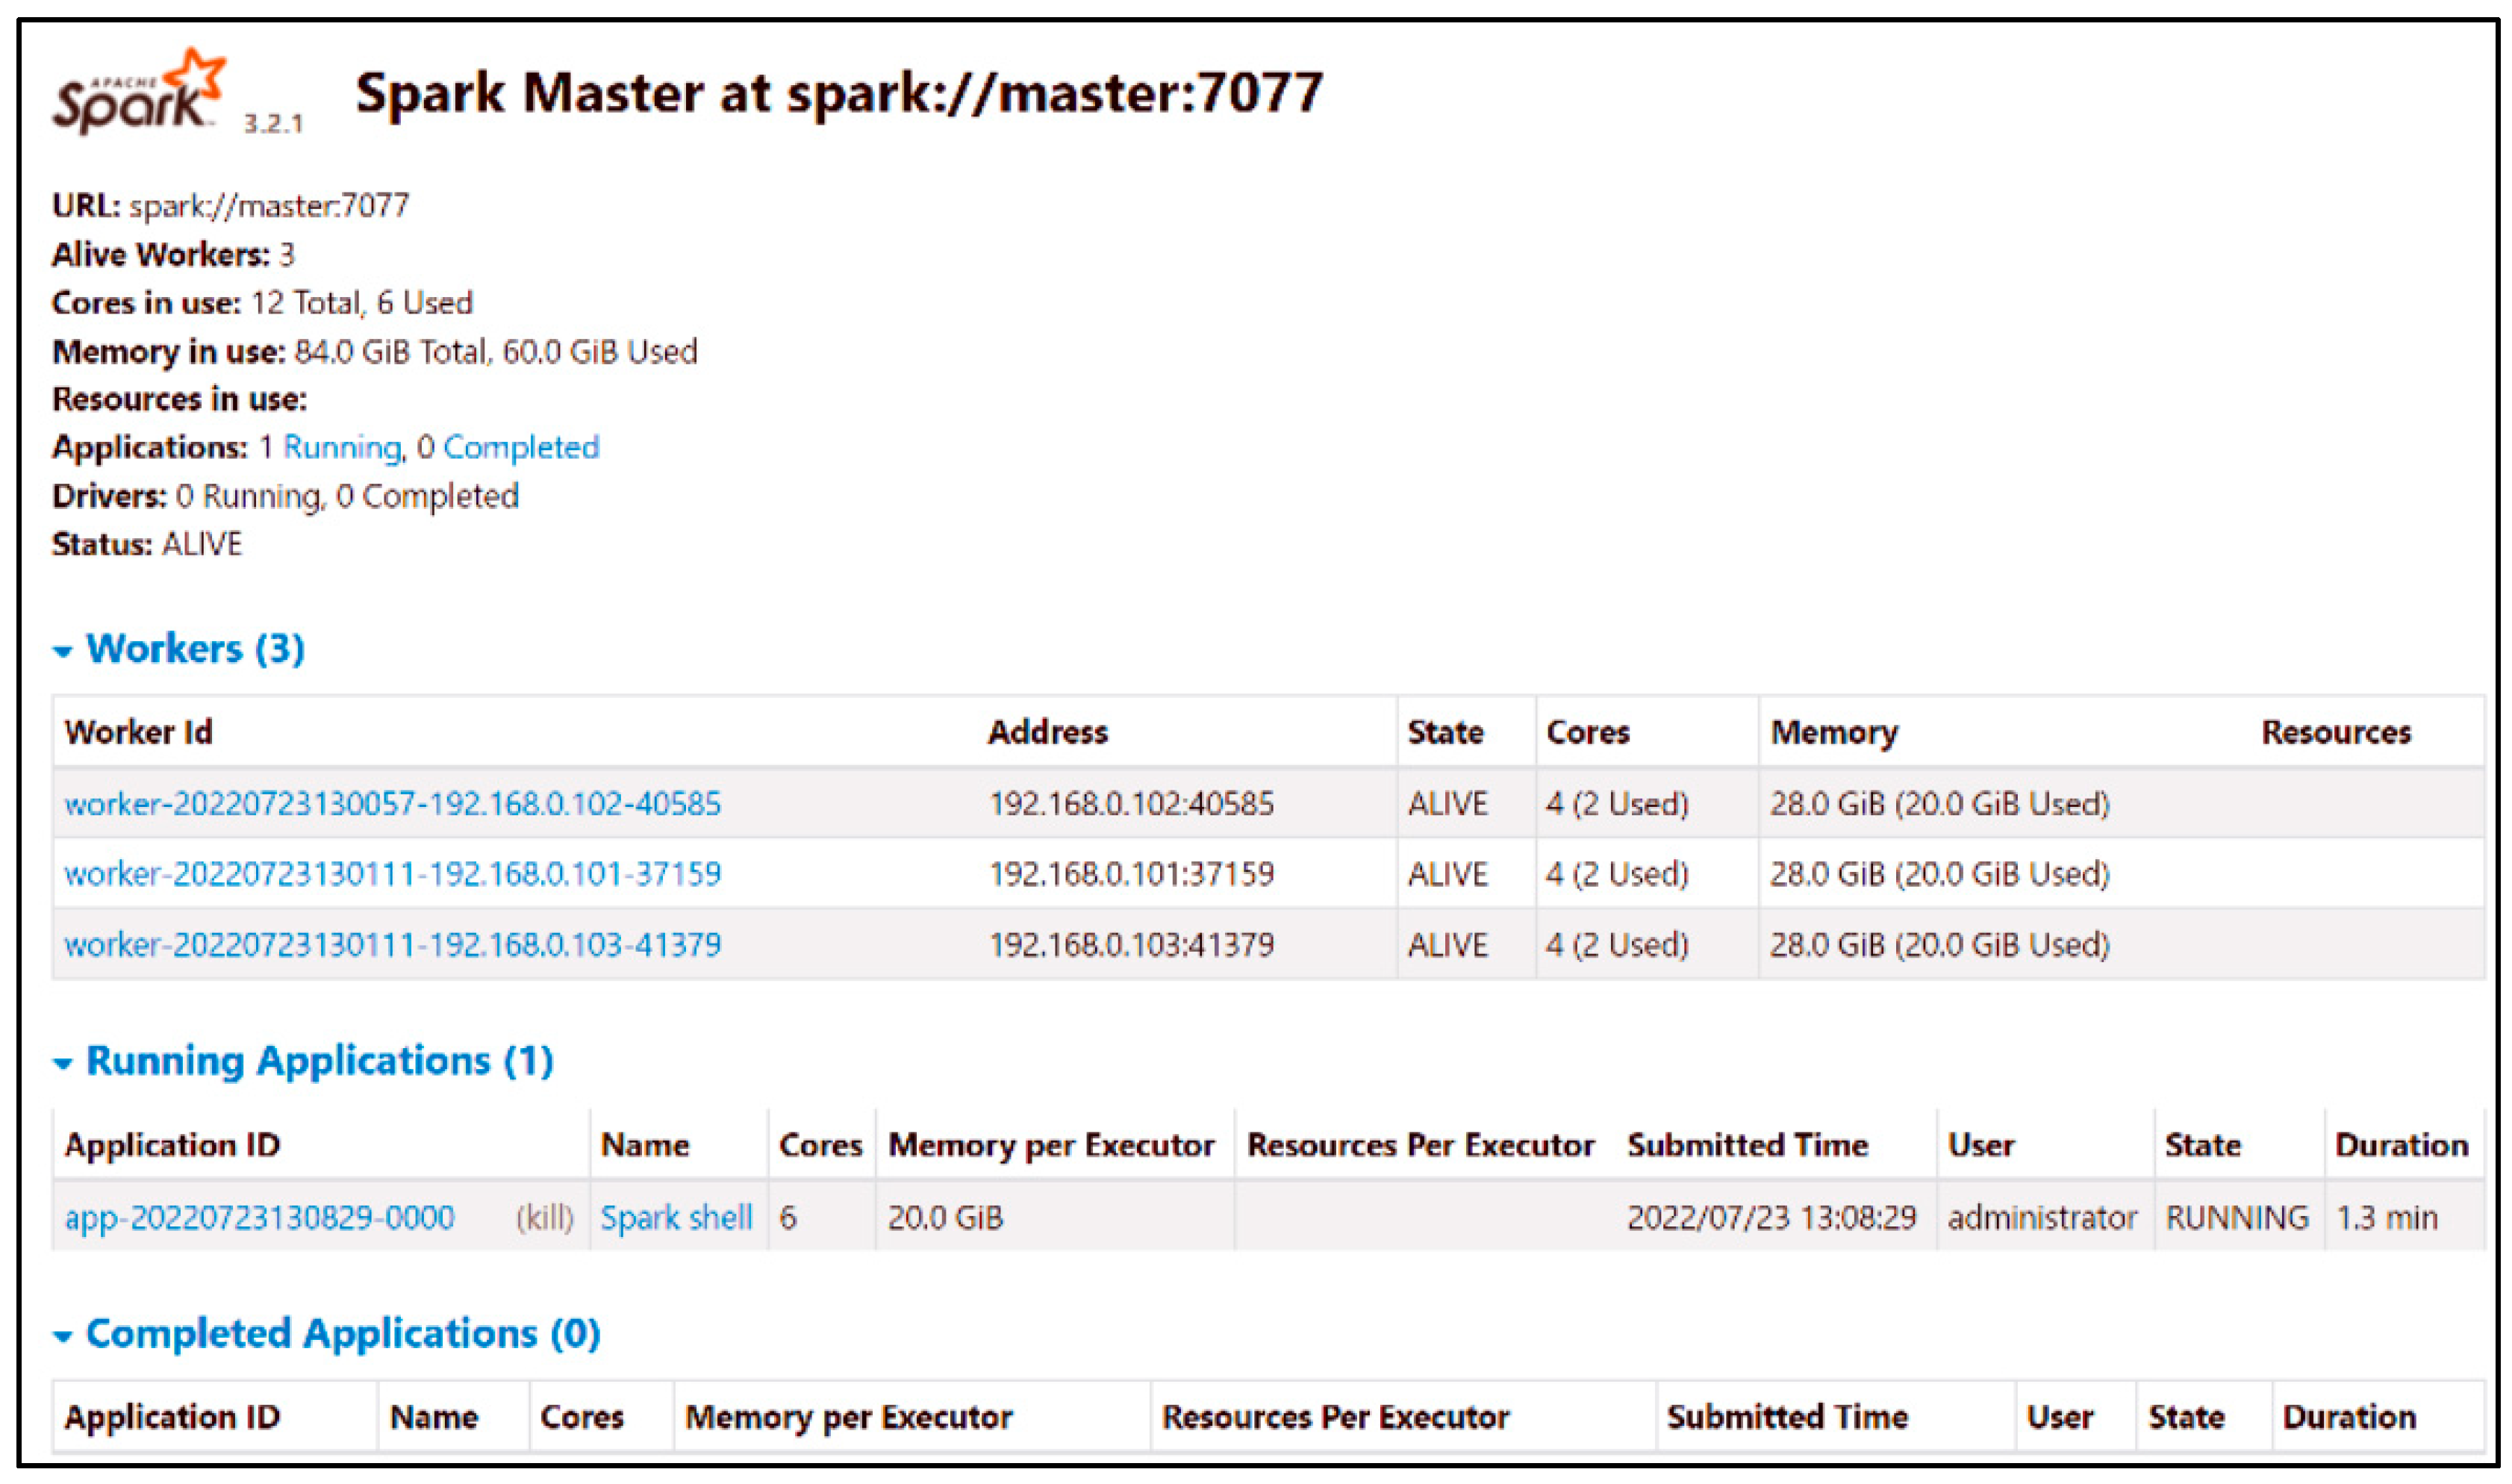Click Workers (3) section heading
The height and width of the screenshot is (1484, 2512).
pyautogui.click(x=195, y=649)
